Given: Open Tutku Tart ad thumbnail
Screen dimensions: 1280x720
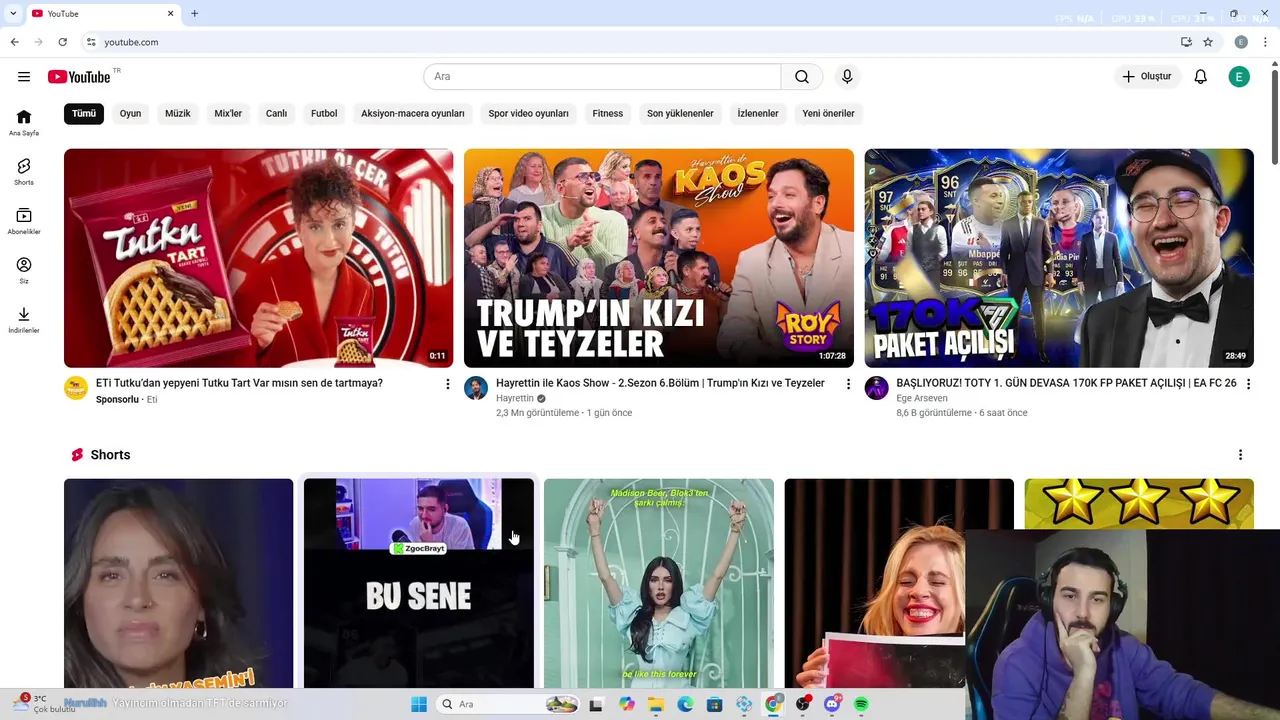Looking at the screenshot, I should click(x=258, y=258).
